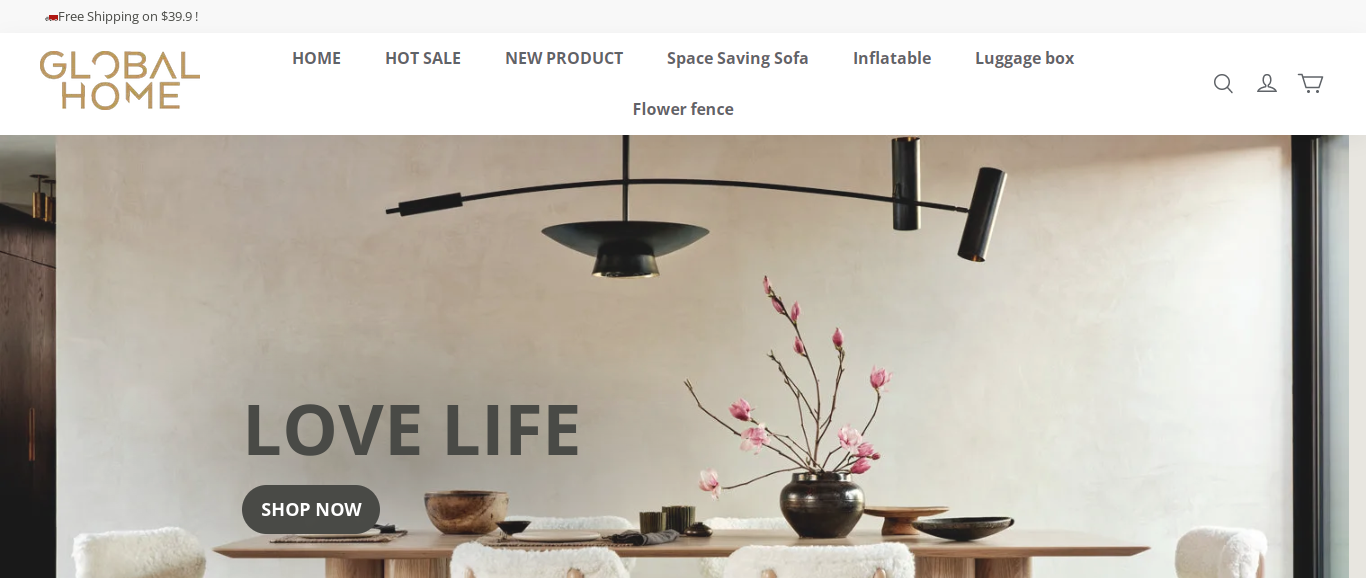
Task: Click the wooden bowl on the table
Action: pos(466,512)
